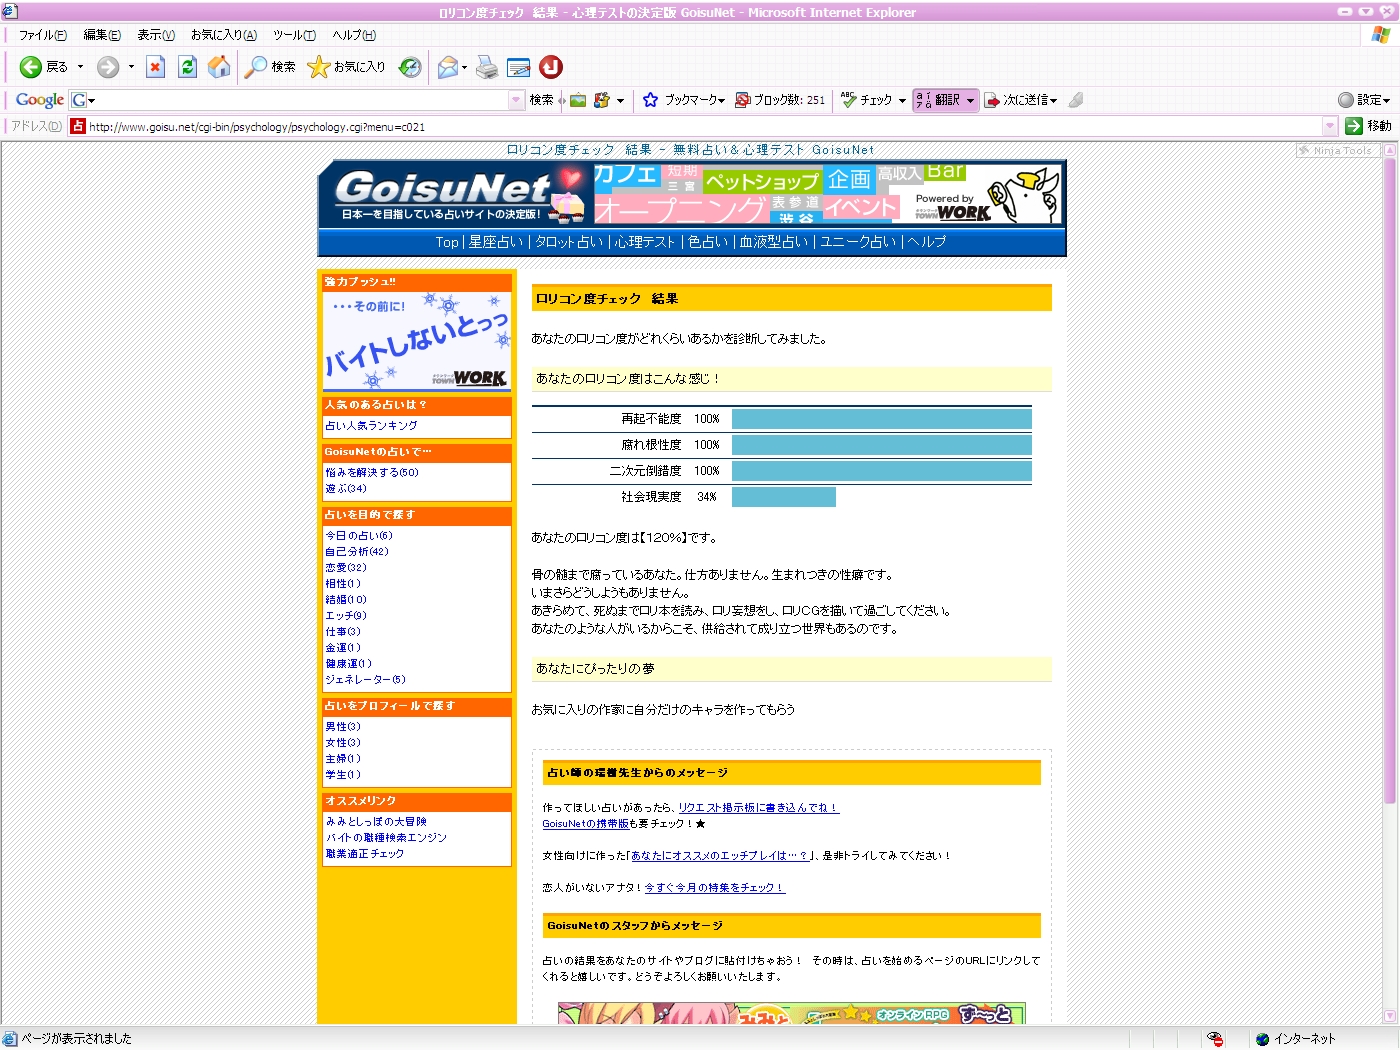Click the vertical scrollbar down arrow
1400x1050 pixels.
pos(1389,1016)
